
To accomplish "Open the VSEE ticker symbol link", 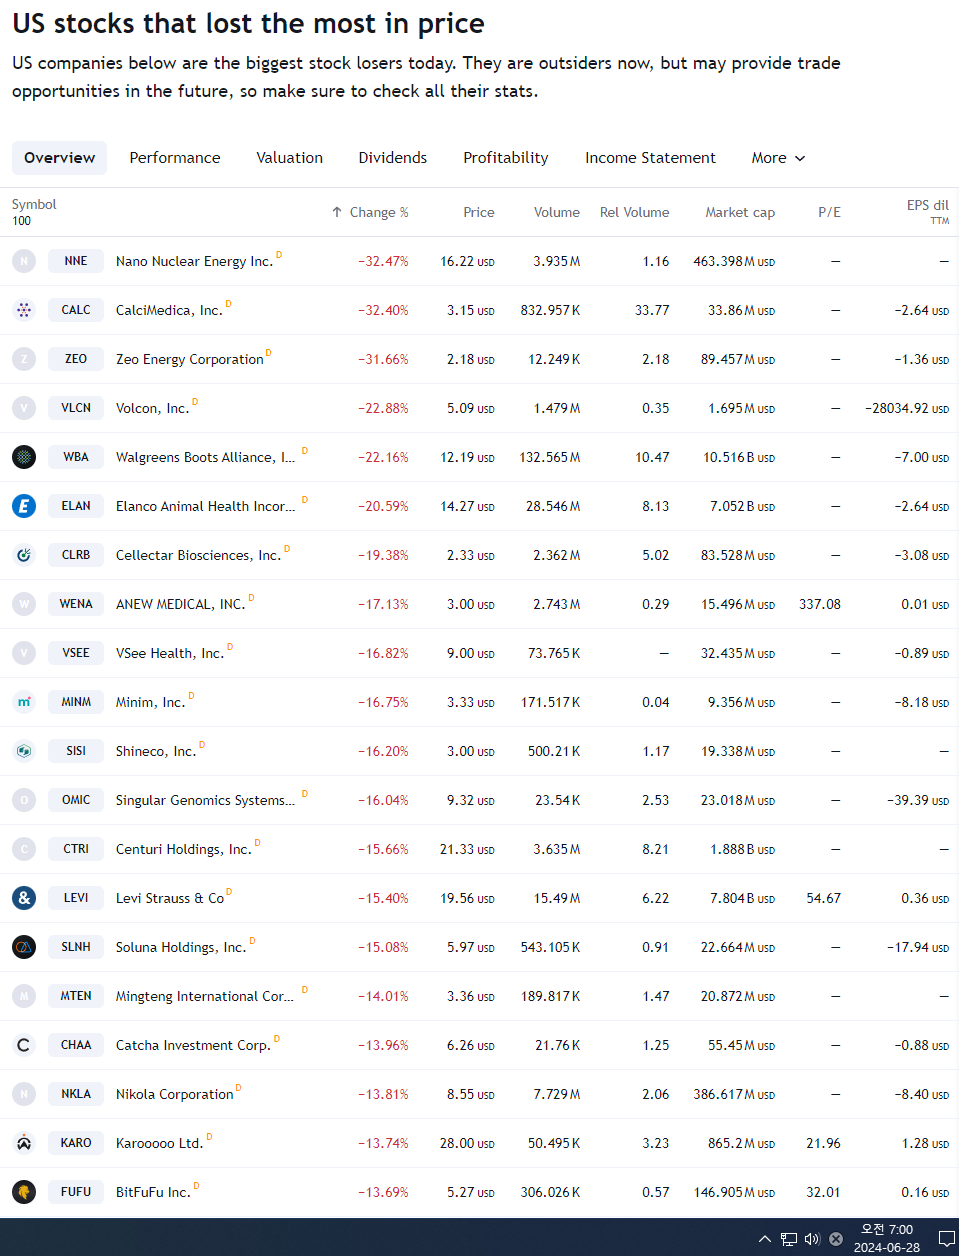I will pyautogui.click(x=76, y=653).
